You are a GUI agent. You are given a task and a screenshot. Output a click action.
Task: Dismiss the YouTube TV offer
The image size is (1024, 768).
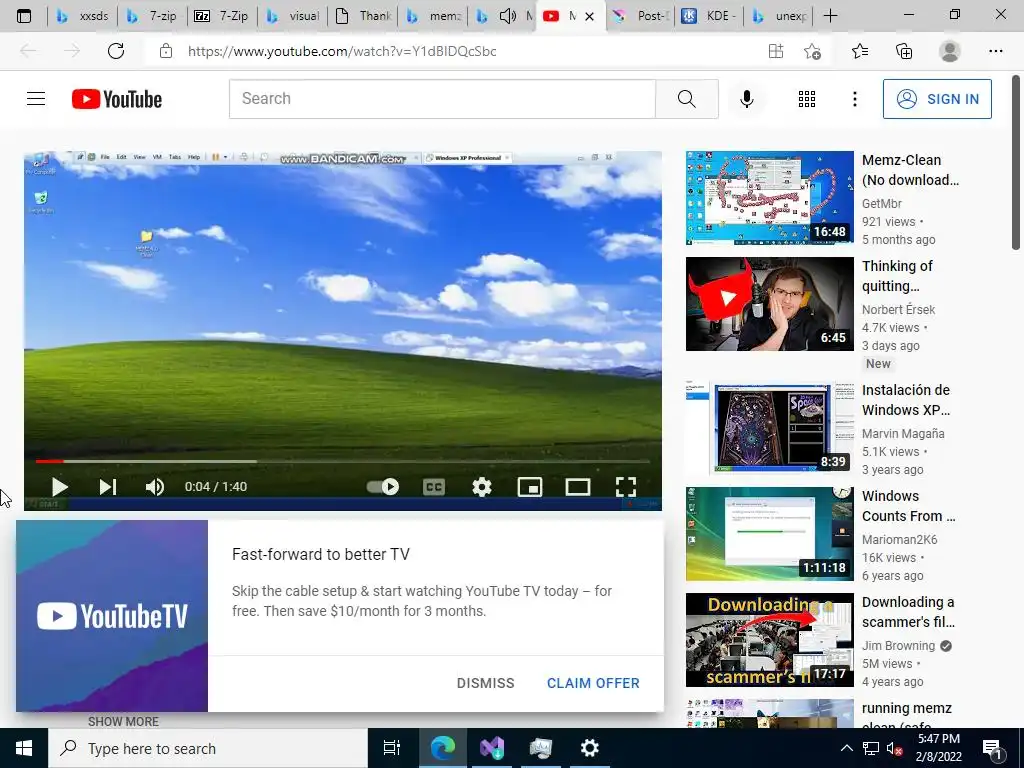pos(485,683)
